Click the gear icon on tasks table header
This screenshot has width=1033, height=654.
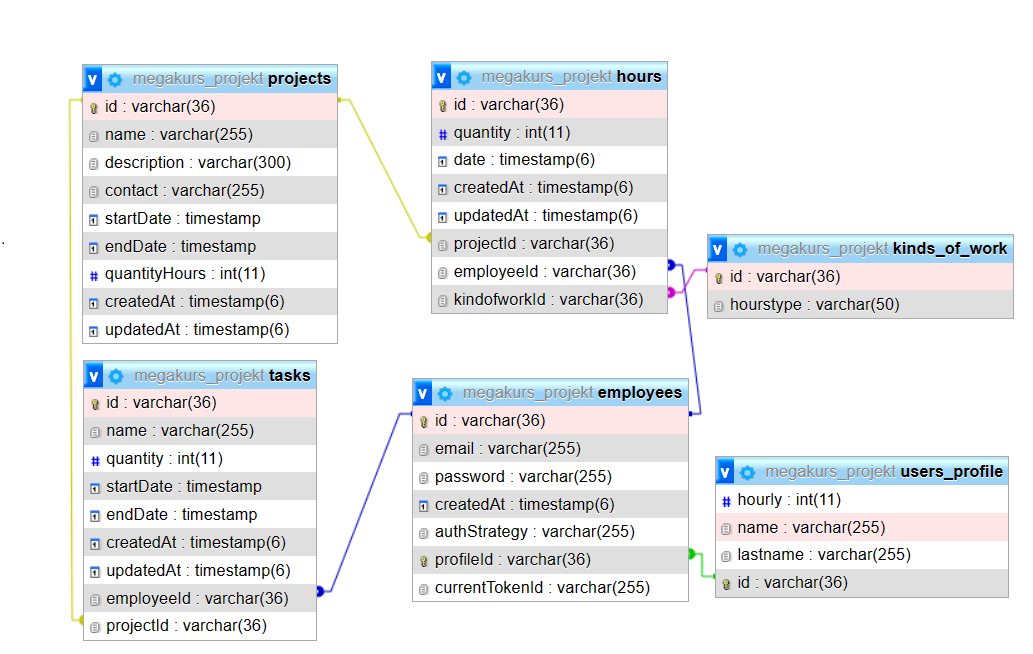tap(115, 375)
